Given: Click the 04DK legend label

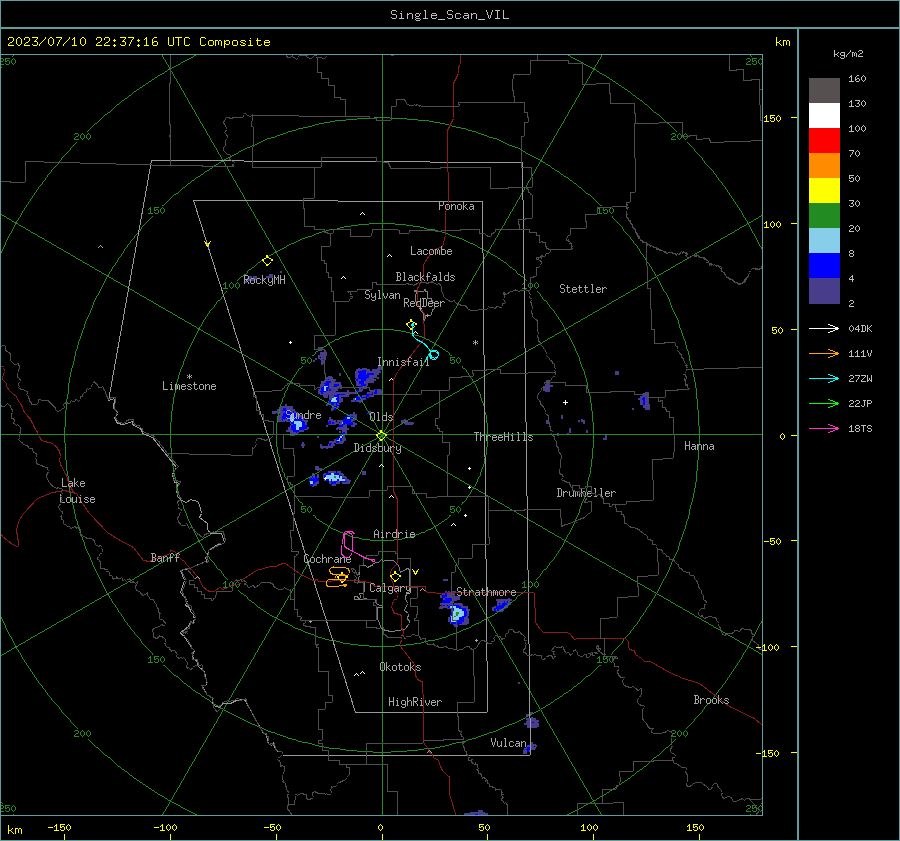Looking at the screenshot, I should pos(860,328).
